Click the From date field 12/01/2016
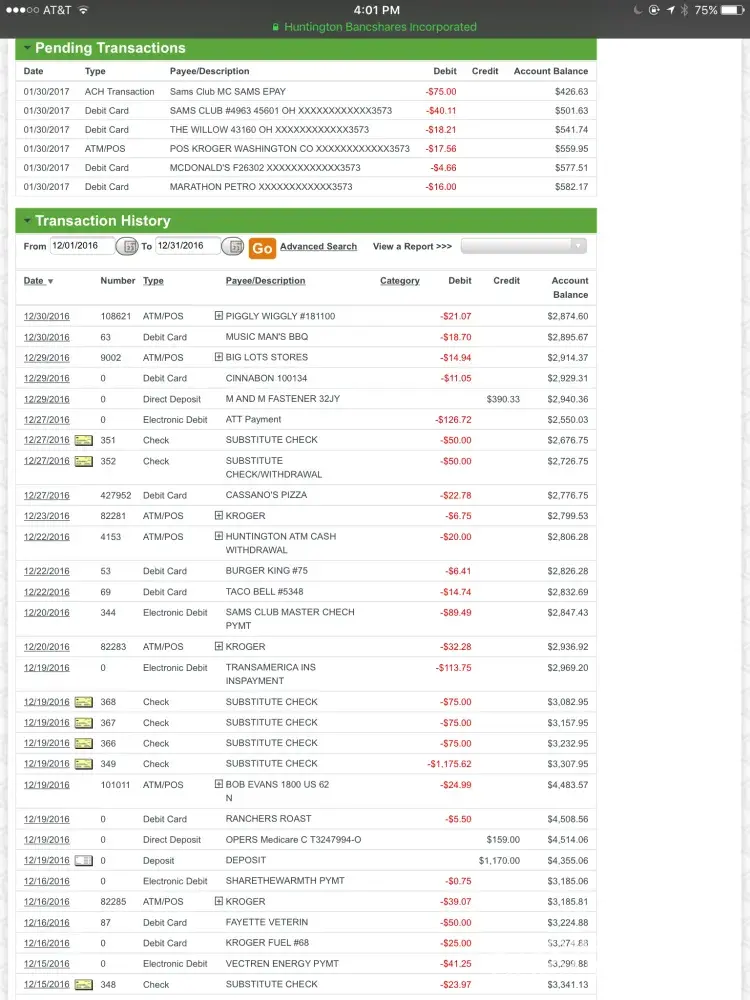The height and width of the screenshot is (1000, 750). click(82, 246)
